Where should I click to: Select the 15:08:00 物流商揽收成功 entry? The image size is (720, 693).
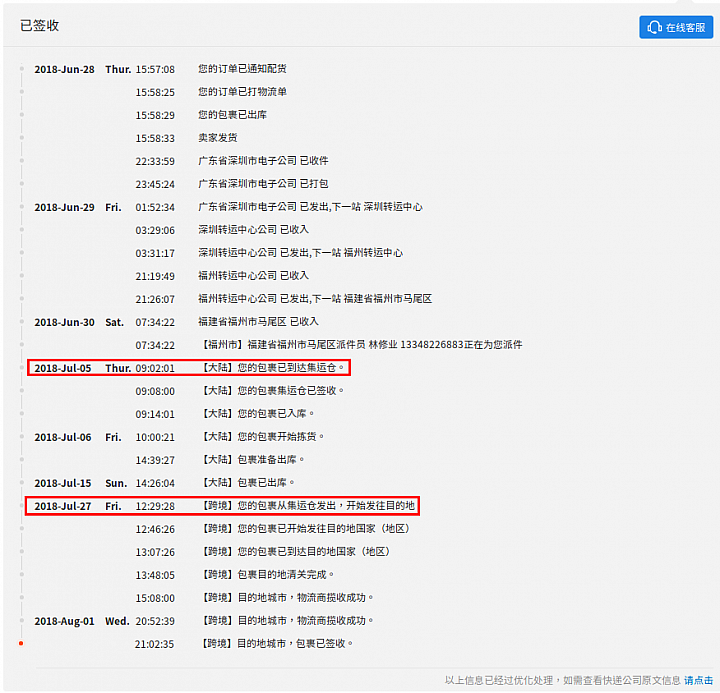[x=287, y=597]
